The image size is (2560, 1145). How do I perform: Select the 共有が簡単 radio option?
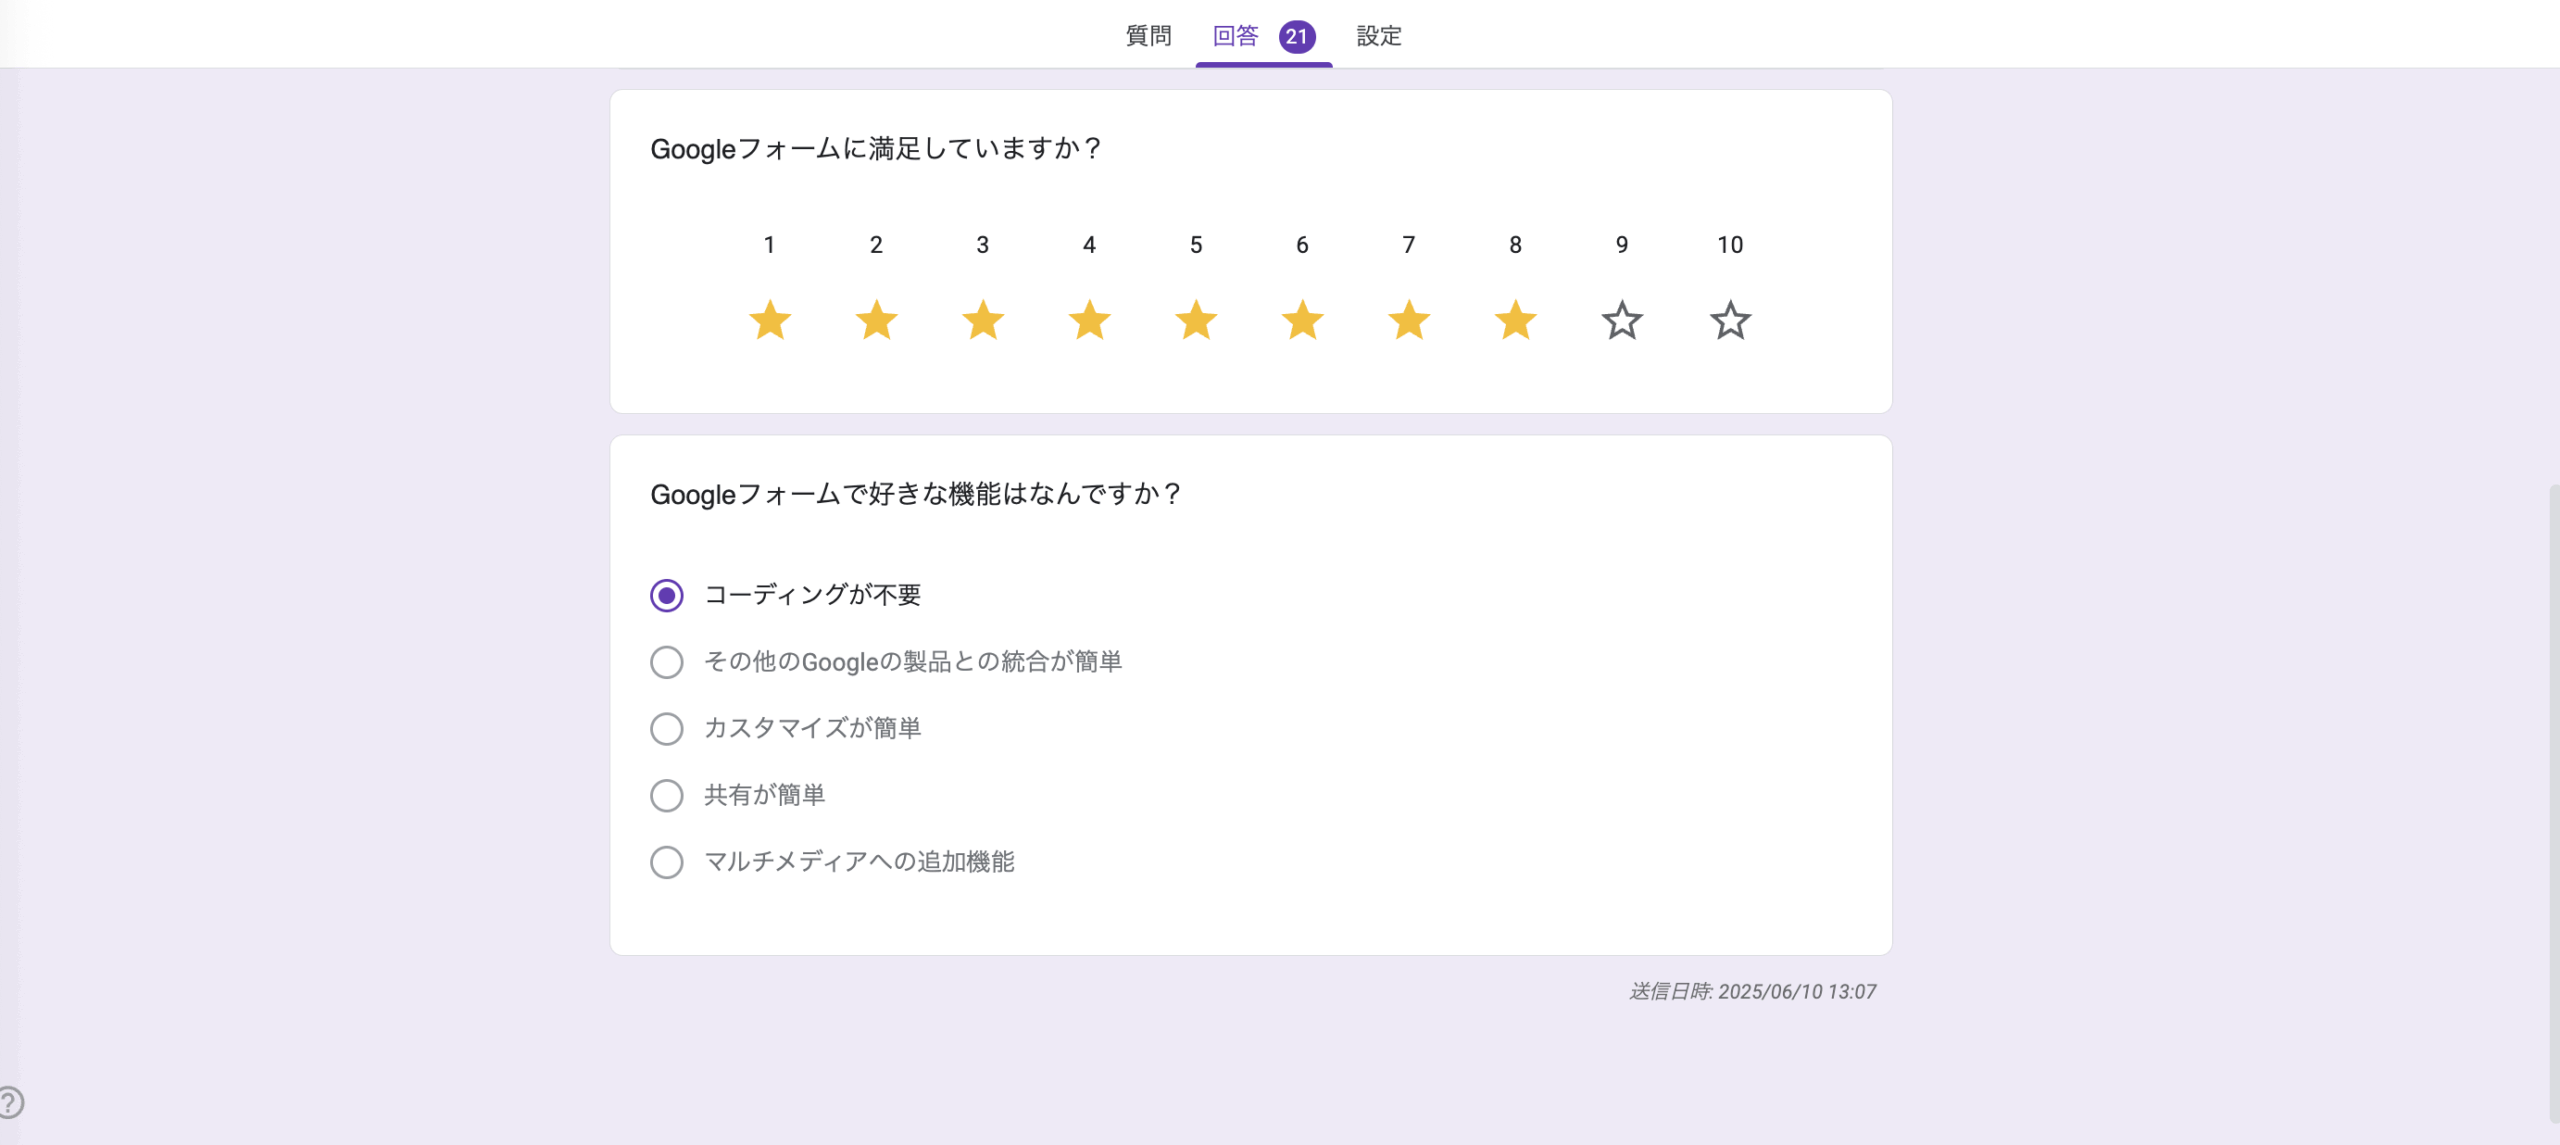667,796
